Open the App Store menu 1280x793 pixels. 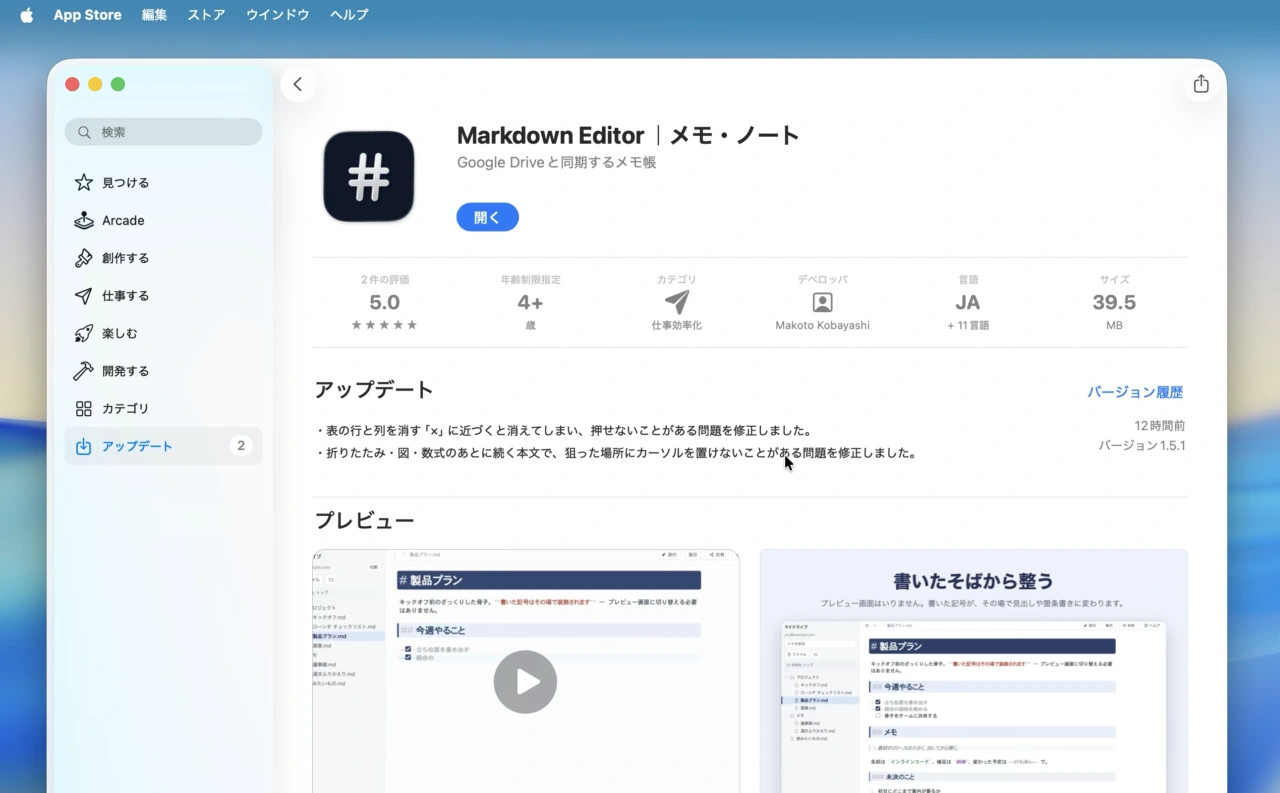pos(87,15)
